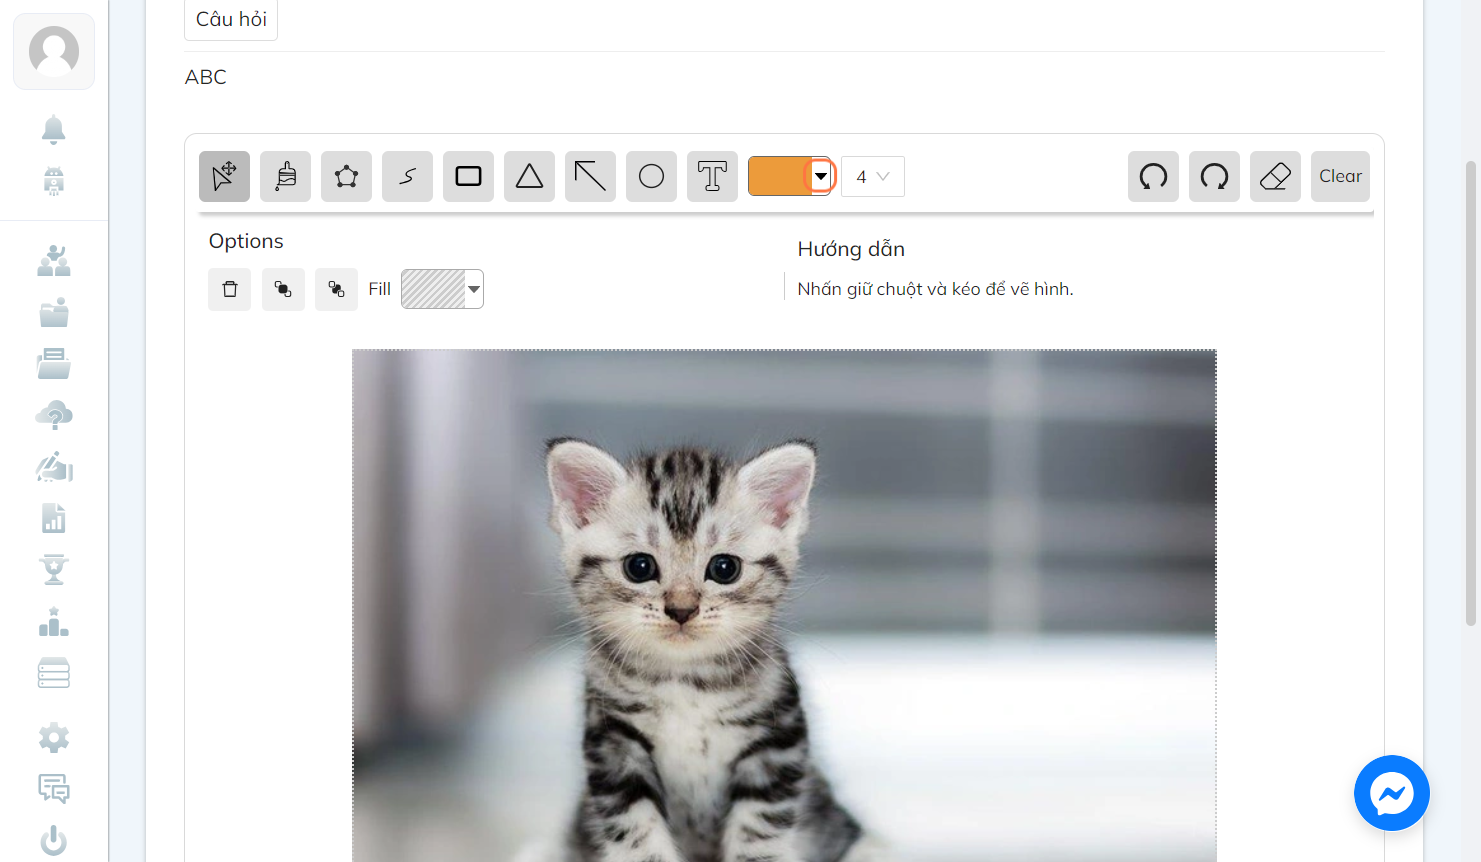Image resolution: width=1481 pixels, height=862 pixels.
Task: Choose the arrow line tool
Action: [590, 177]
